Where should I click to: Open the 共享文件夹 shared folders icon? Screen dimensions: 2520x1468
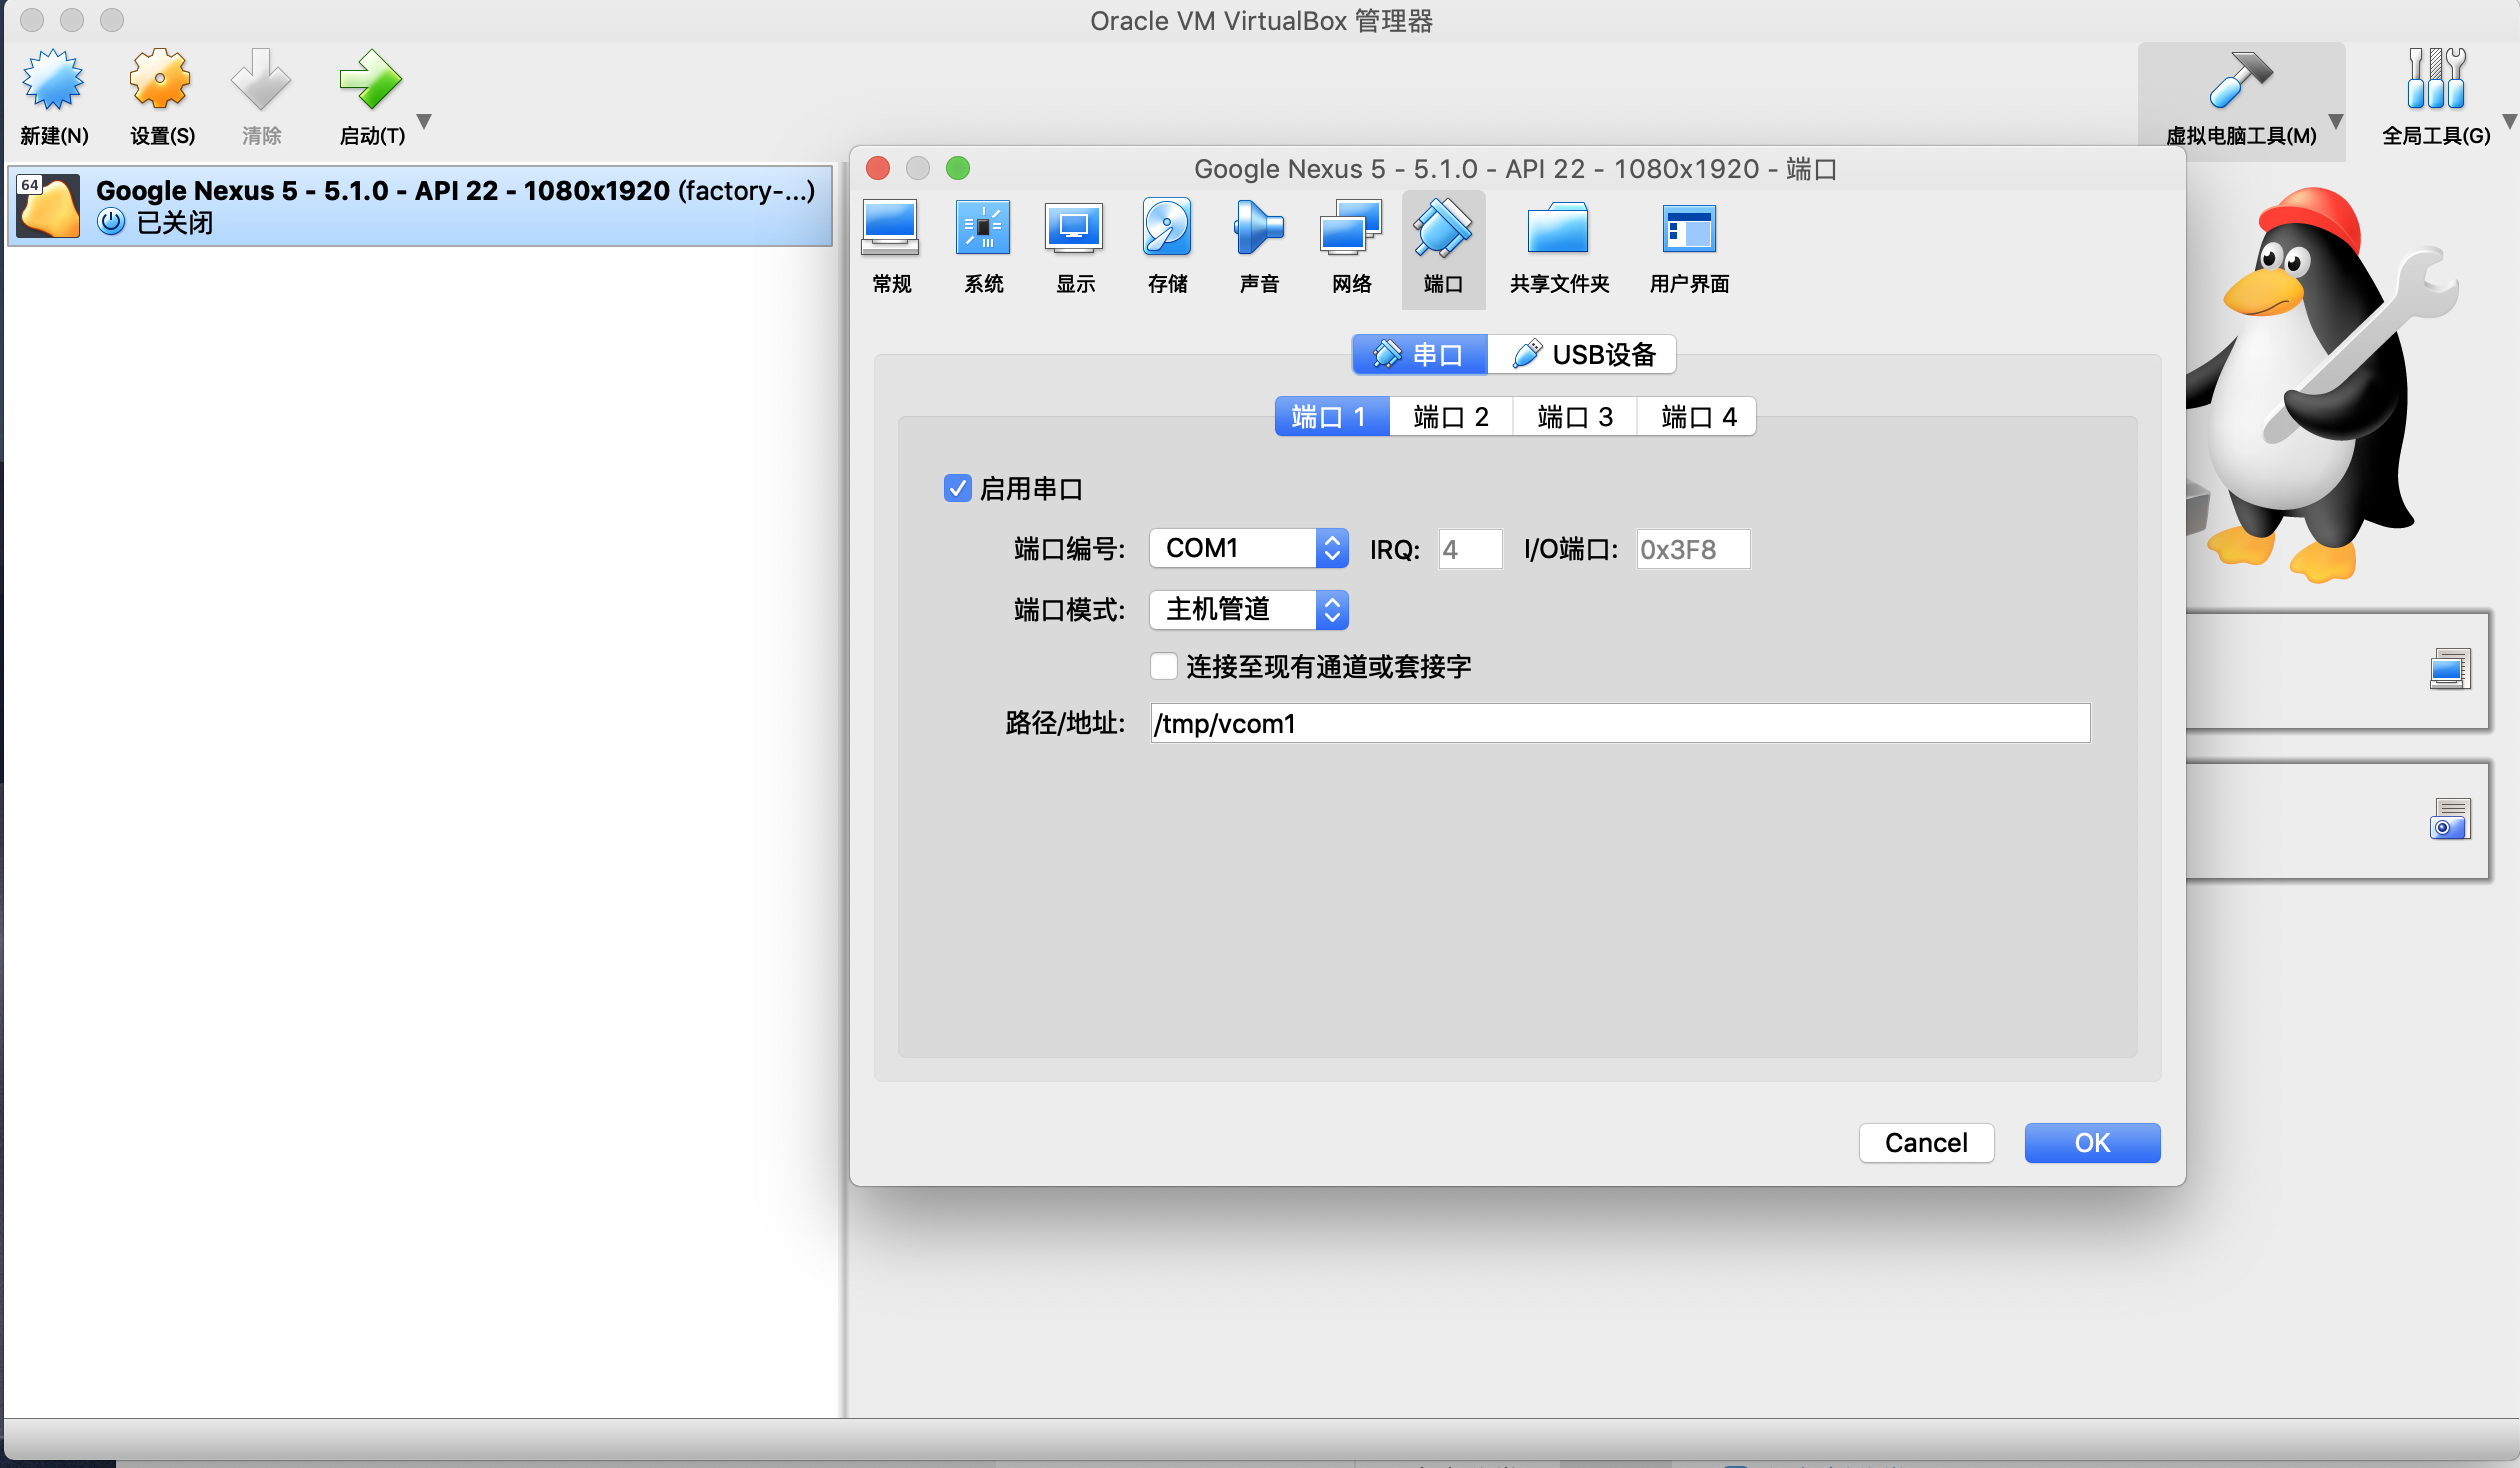click(1558, 245)
